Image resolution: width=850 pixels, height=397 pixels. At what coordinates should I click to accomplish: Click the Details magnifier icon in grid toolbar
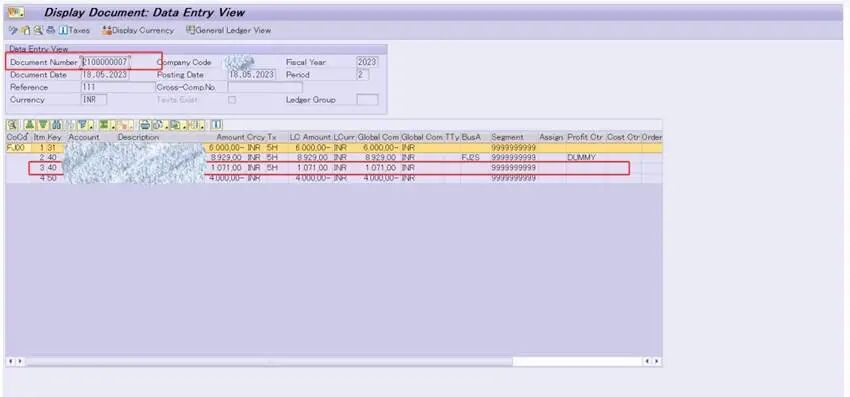(12, 125)
